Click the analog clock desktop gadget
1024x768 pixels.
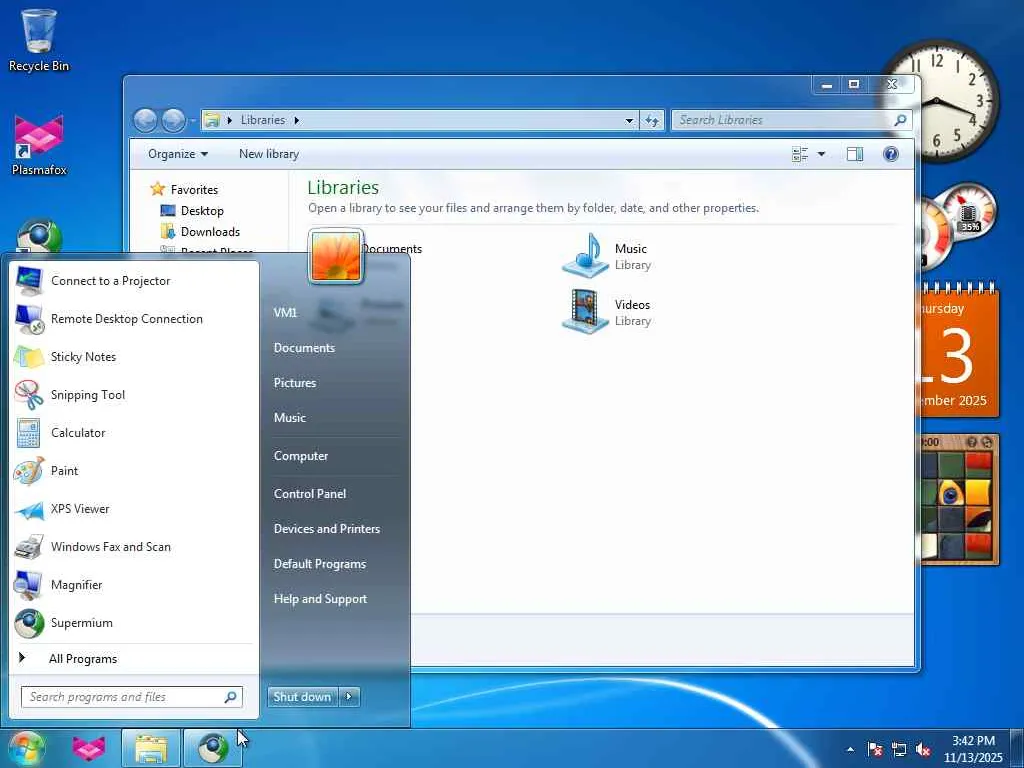938,101
